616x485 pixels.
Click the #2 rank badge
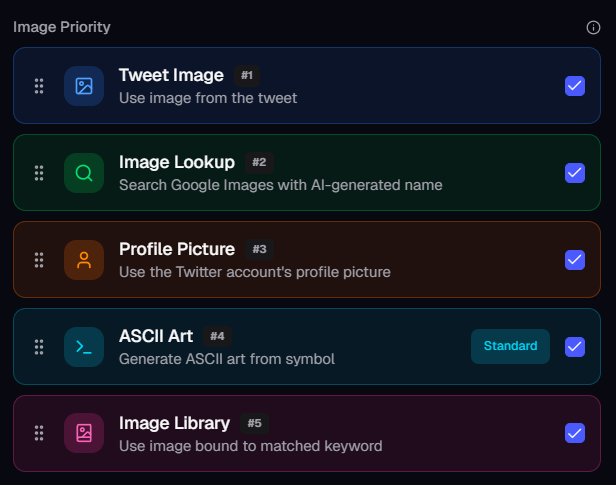point(259,162)
